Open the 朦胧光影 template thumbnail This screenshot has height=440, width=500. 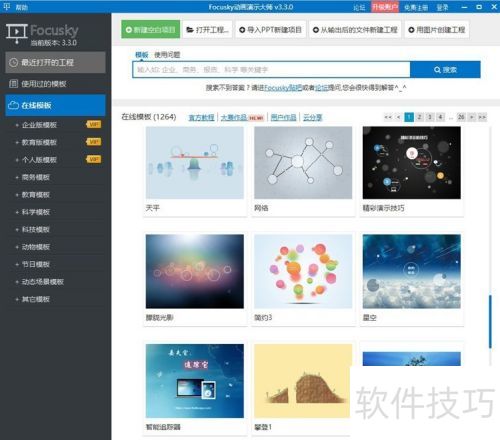coord(195,271)
